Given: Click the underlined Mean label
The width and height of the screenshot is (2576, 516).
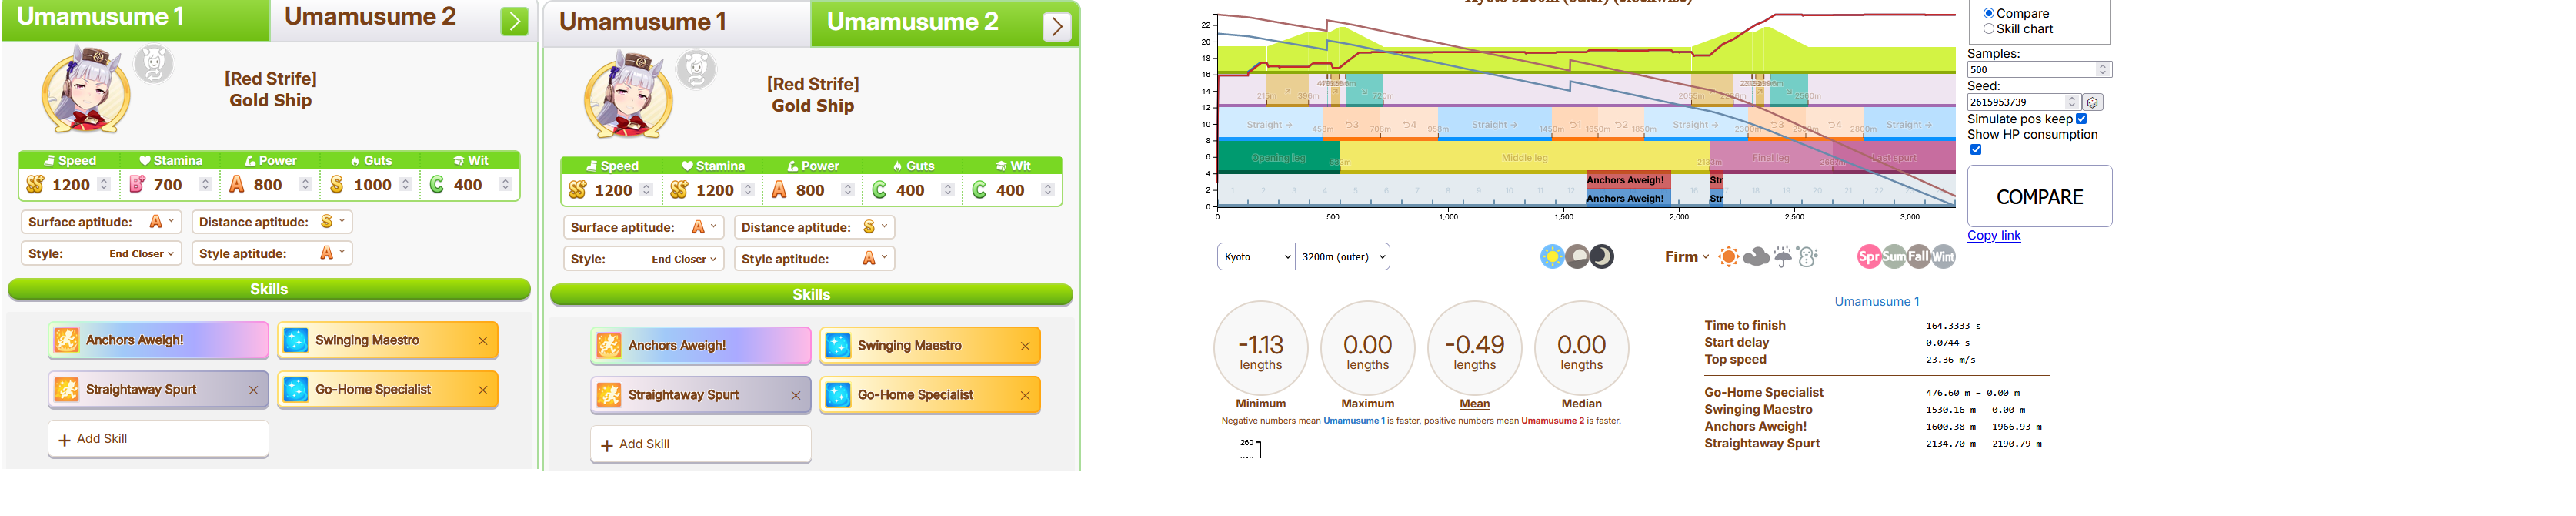Looking at the screenshot, I should (1474, 404).
